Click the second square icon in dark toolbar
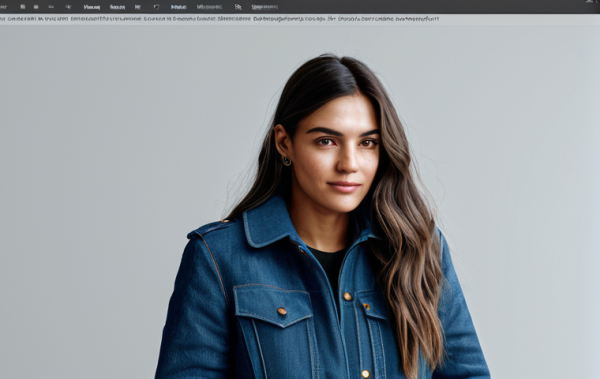 click(x=36, y=7)
